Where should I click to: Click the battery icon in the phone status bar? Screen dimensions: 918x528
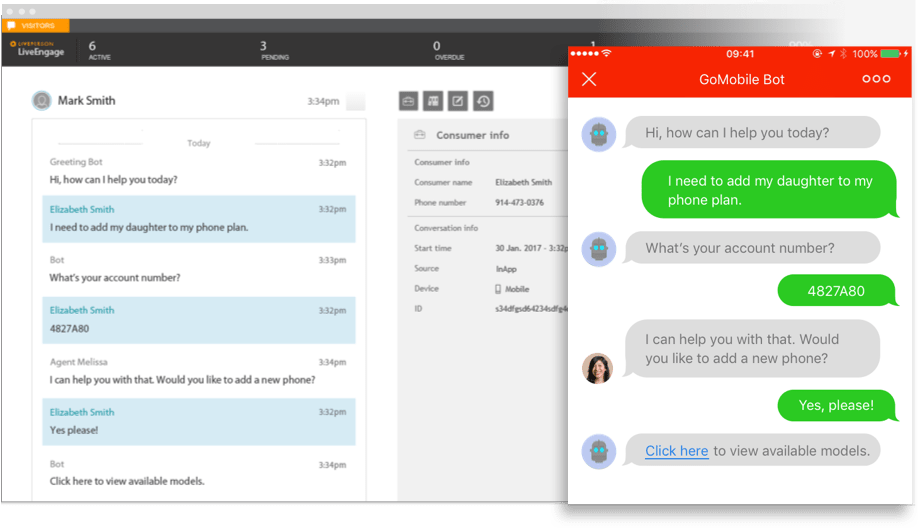point(890,54)
